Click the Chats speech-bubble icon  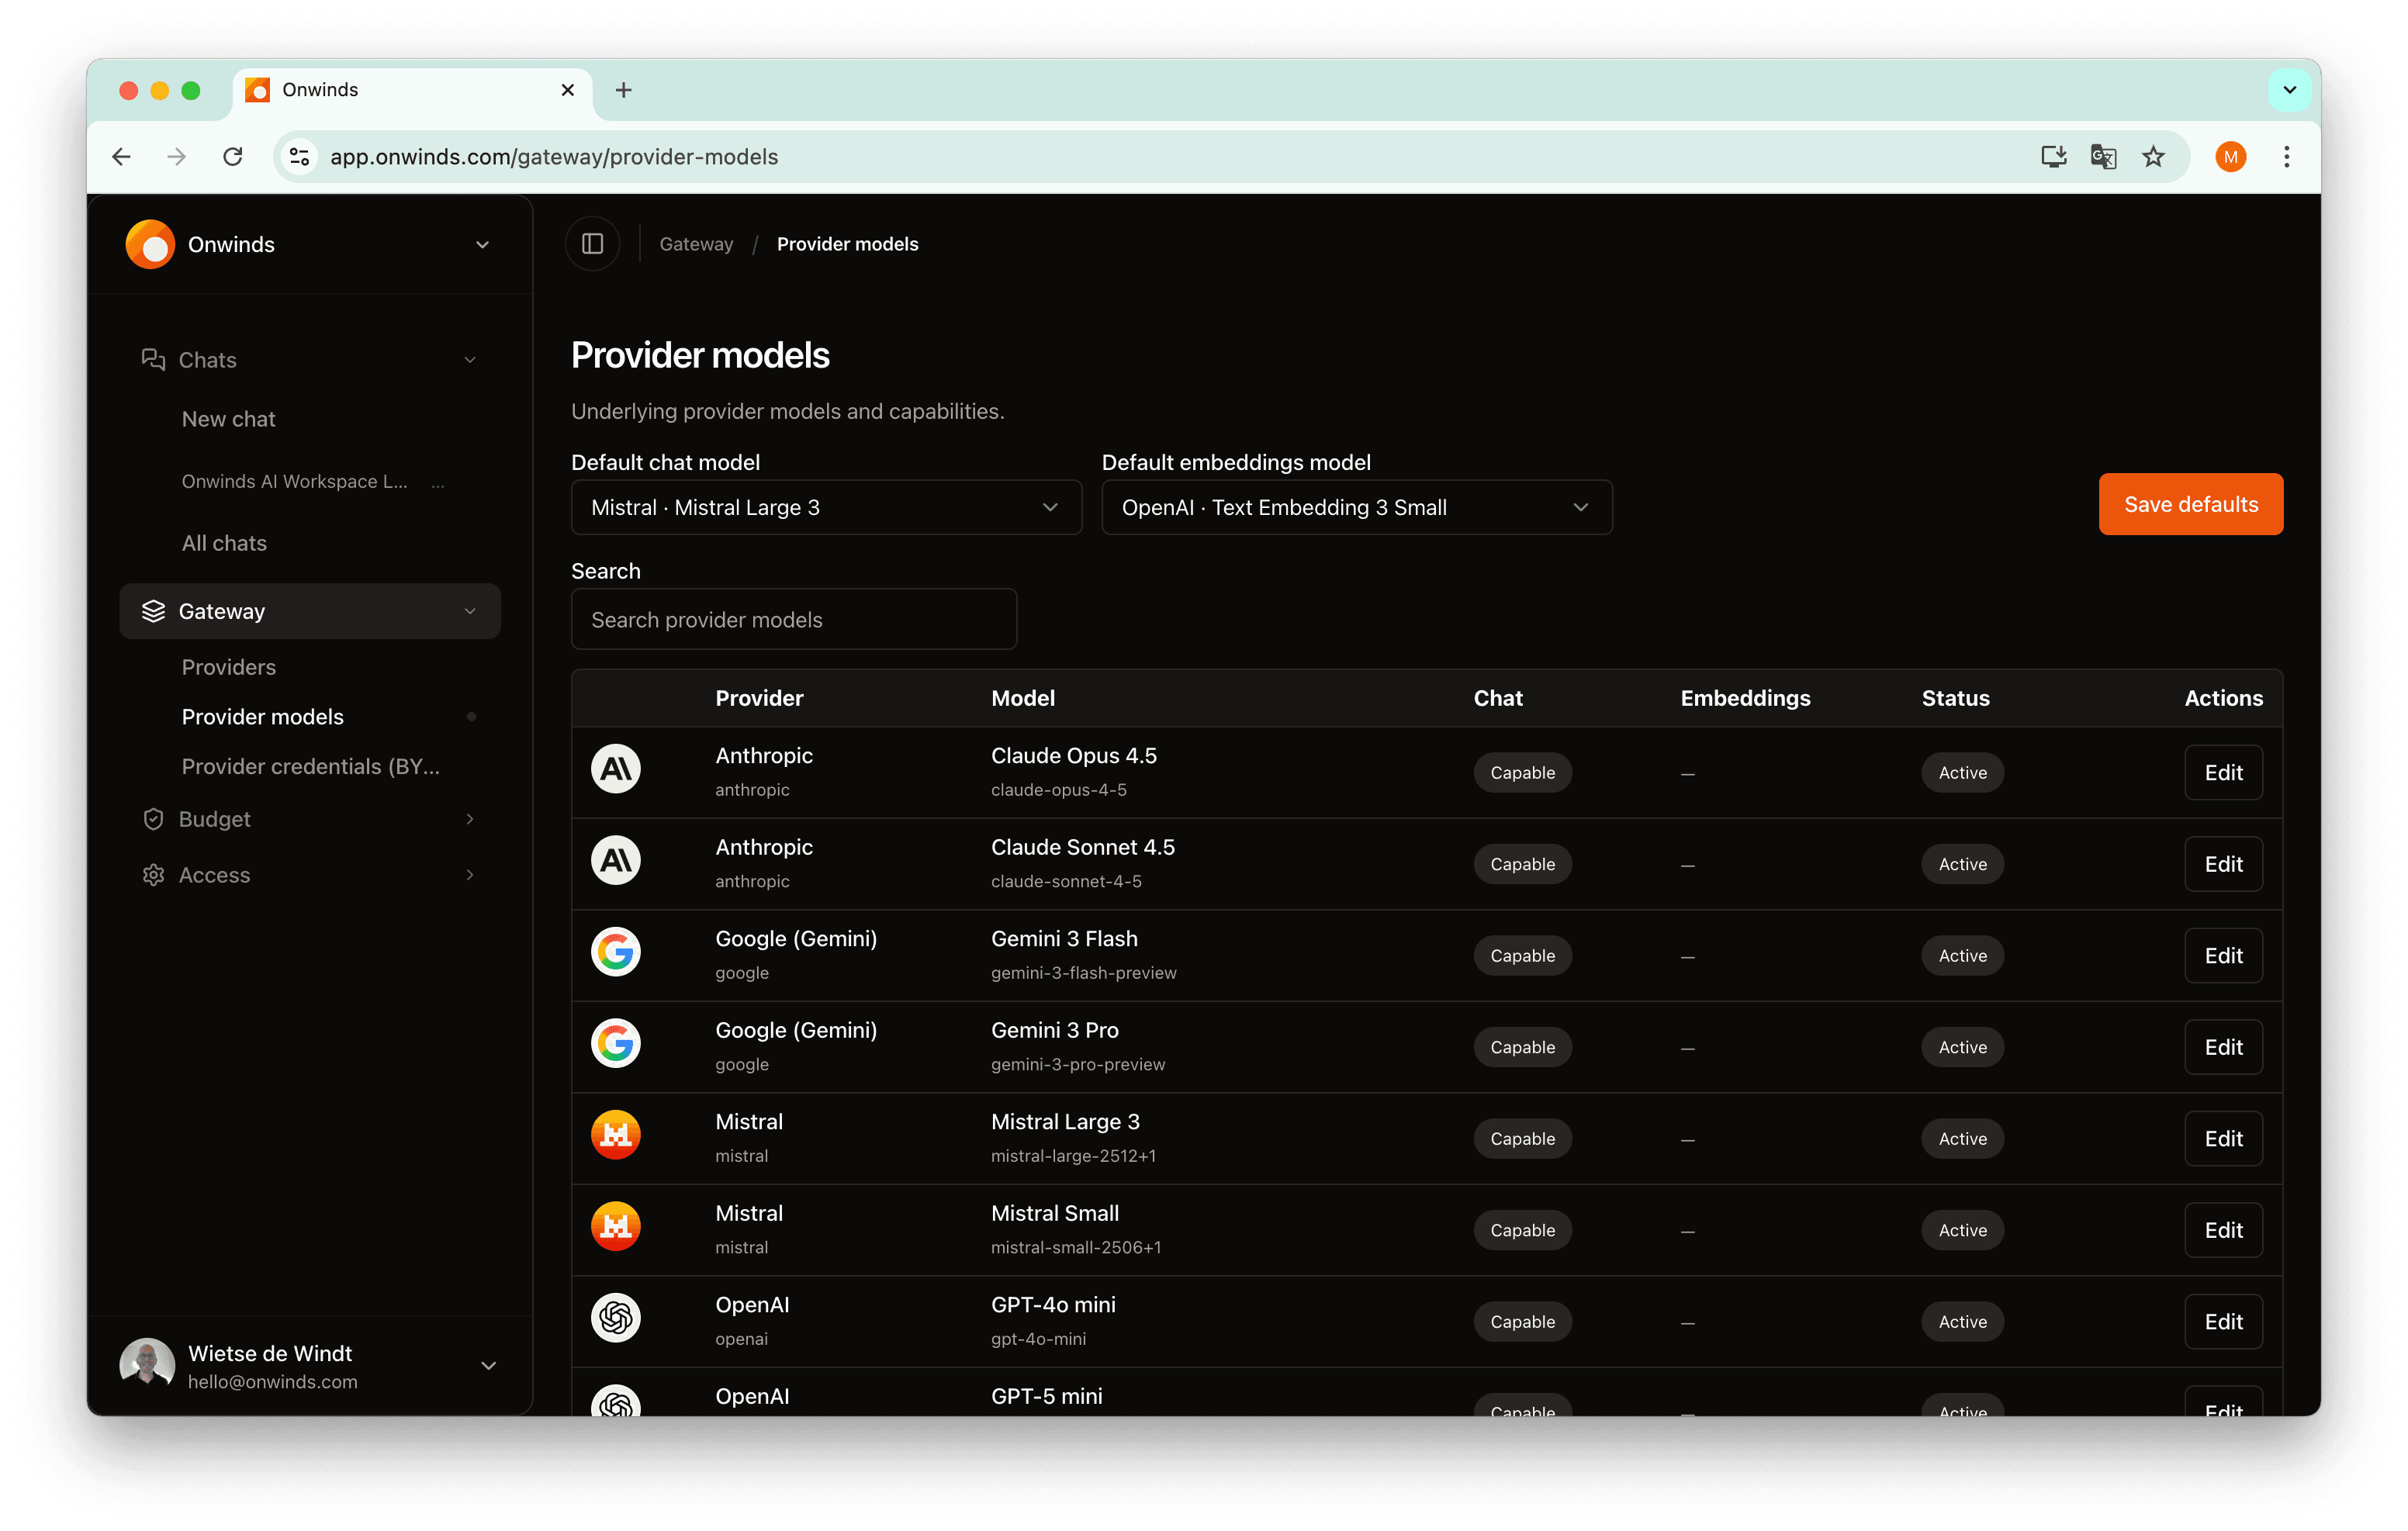coord(152,359)
